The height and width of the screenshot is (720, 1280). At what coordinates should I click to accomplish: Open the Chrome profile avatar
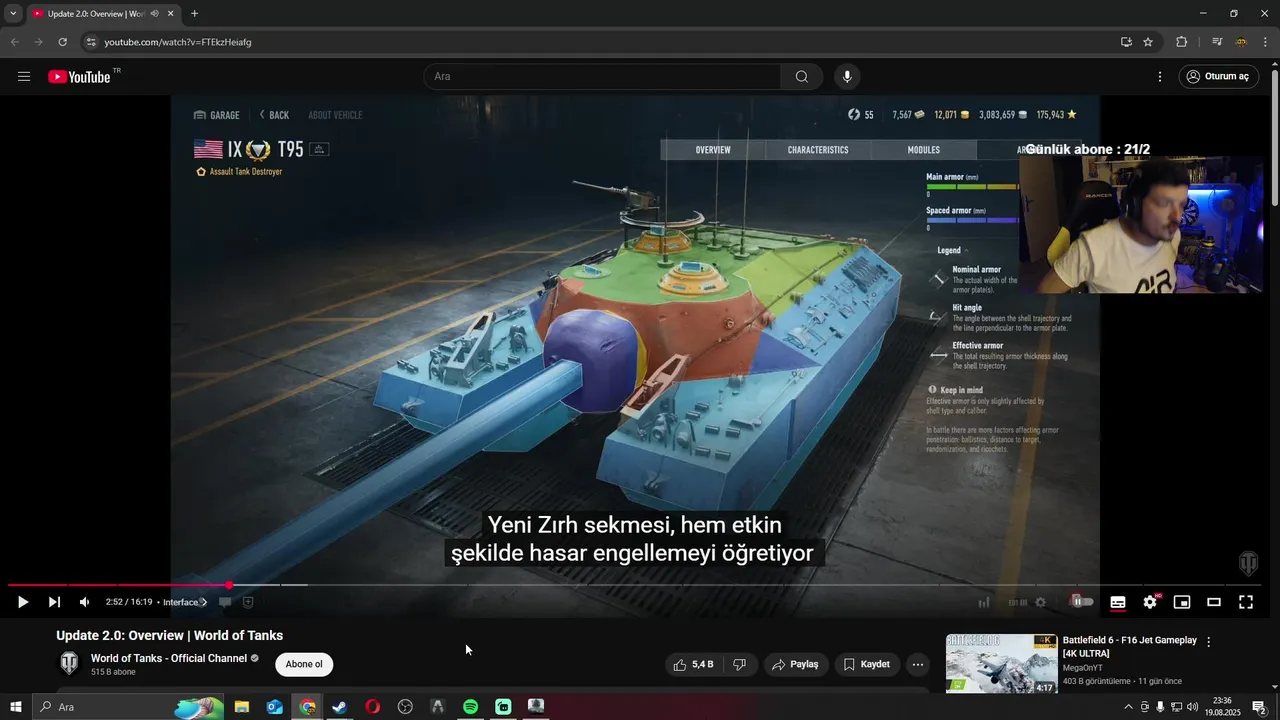click(1241, 42)
